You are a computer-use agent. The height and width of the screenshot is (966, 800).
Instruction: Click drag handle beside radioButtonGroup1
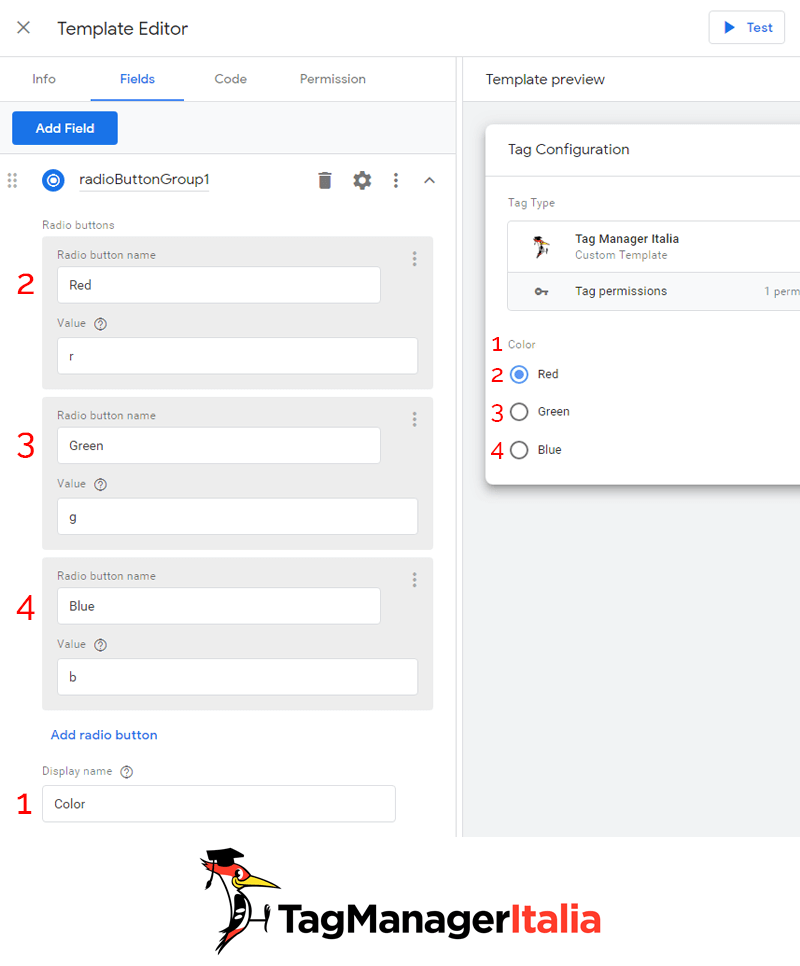pyautogui.click(x=13, y=180)
